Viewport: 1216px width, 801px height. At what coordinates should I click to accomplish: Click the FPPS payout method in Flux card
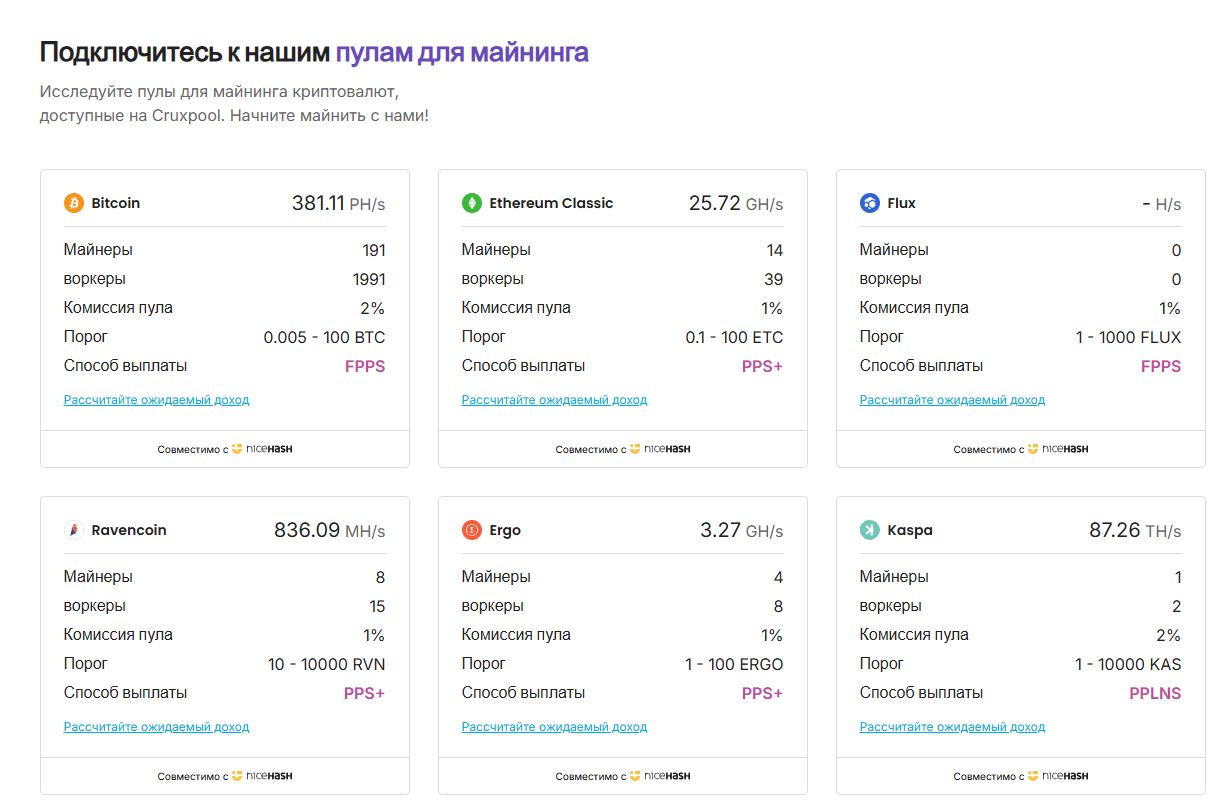click(x=1161, y=367)
